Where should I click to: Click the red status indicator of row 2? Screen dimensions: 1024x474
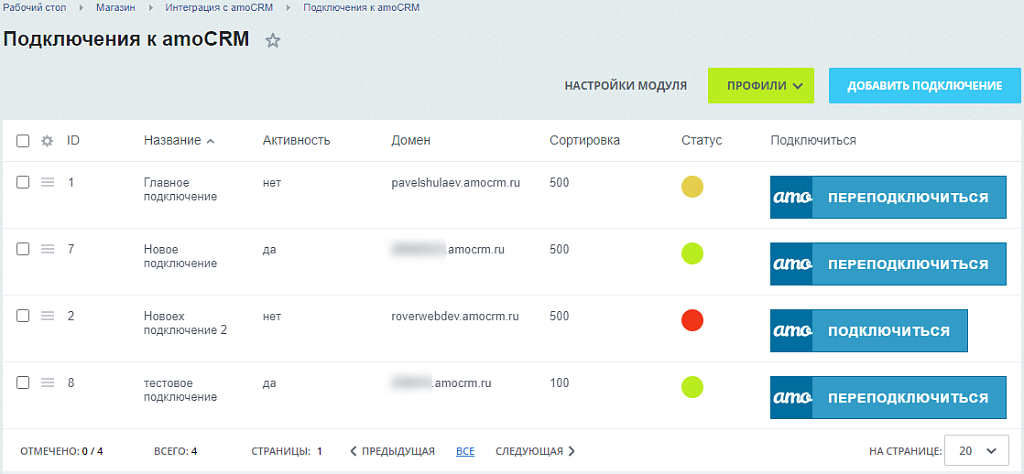coord(692,320)
